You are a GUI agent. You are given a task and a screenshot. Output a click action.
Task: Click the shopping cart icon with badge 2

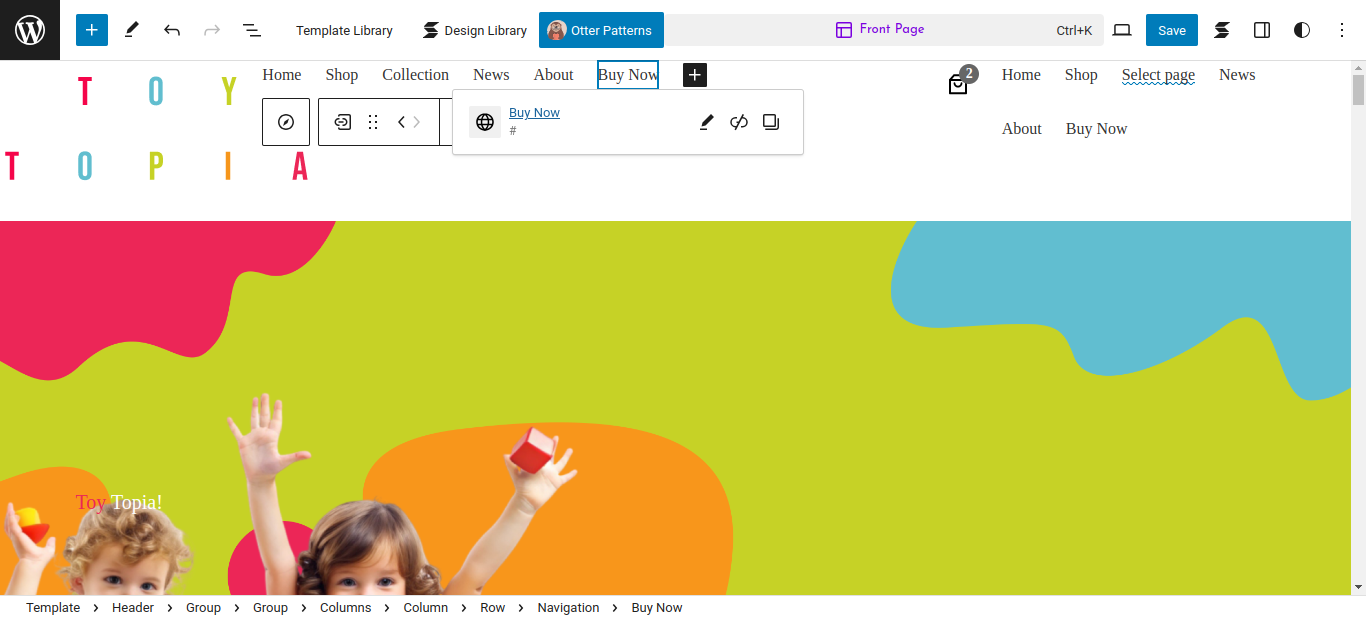pos(959,83)
